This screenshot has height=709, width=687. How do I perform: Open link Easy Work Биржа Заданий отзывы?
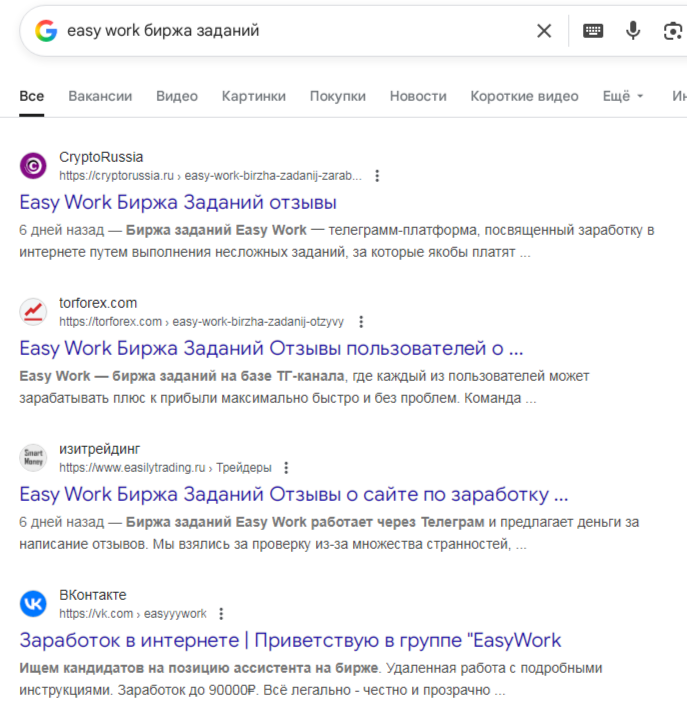point(178,202)
